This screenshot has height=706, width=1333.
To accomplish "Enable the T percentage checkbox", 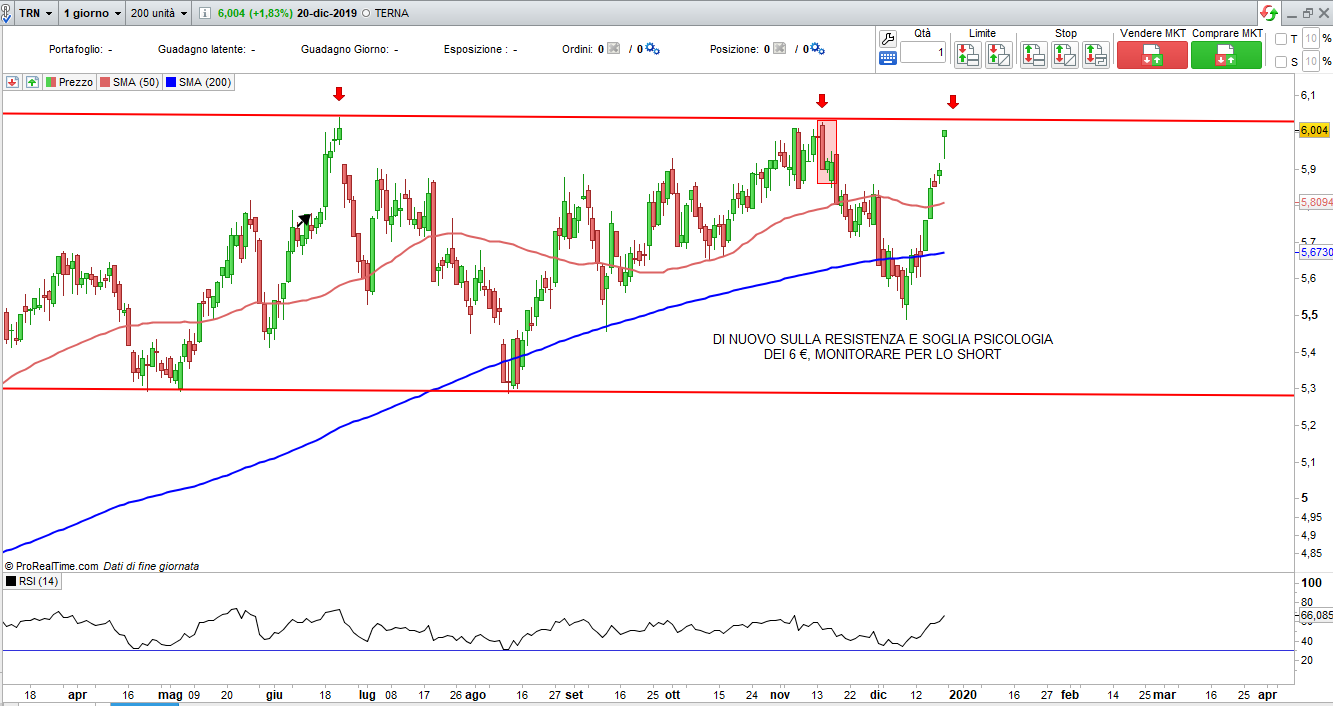I will tap(1282, 39).
